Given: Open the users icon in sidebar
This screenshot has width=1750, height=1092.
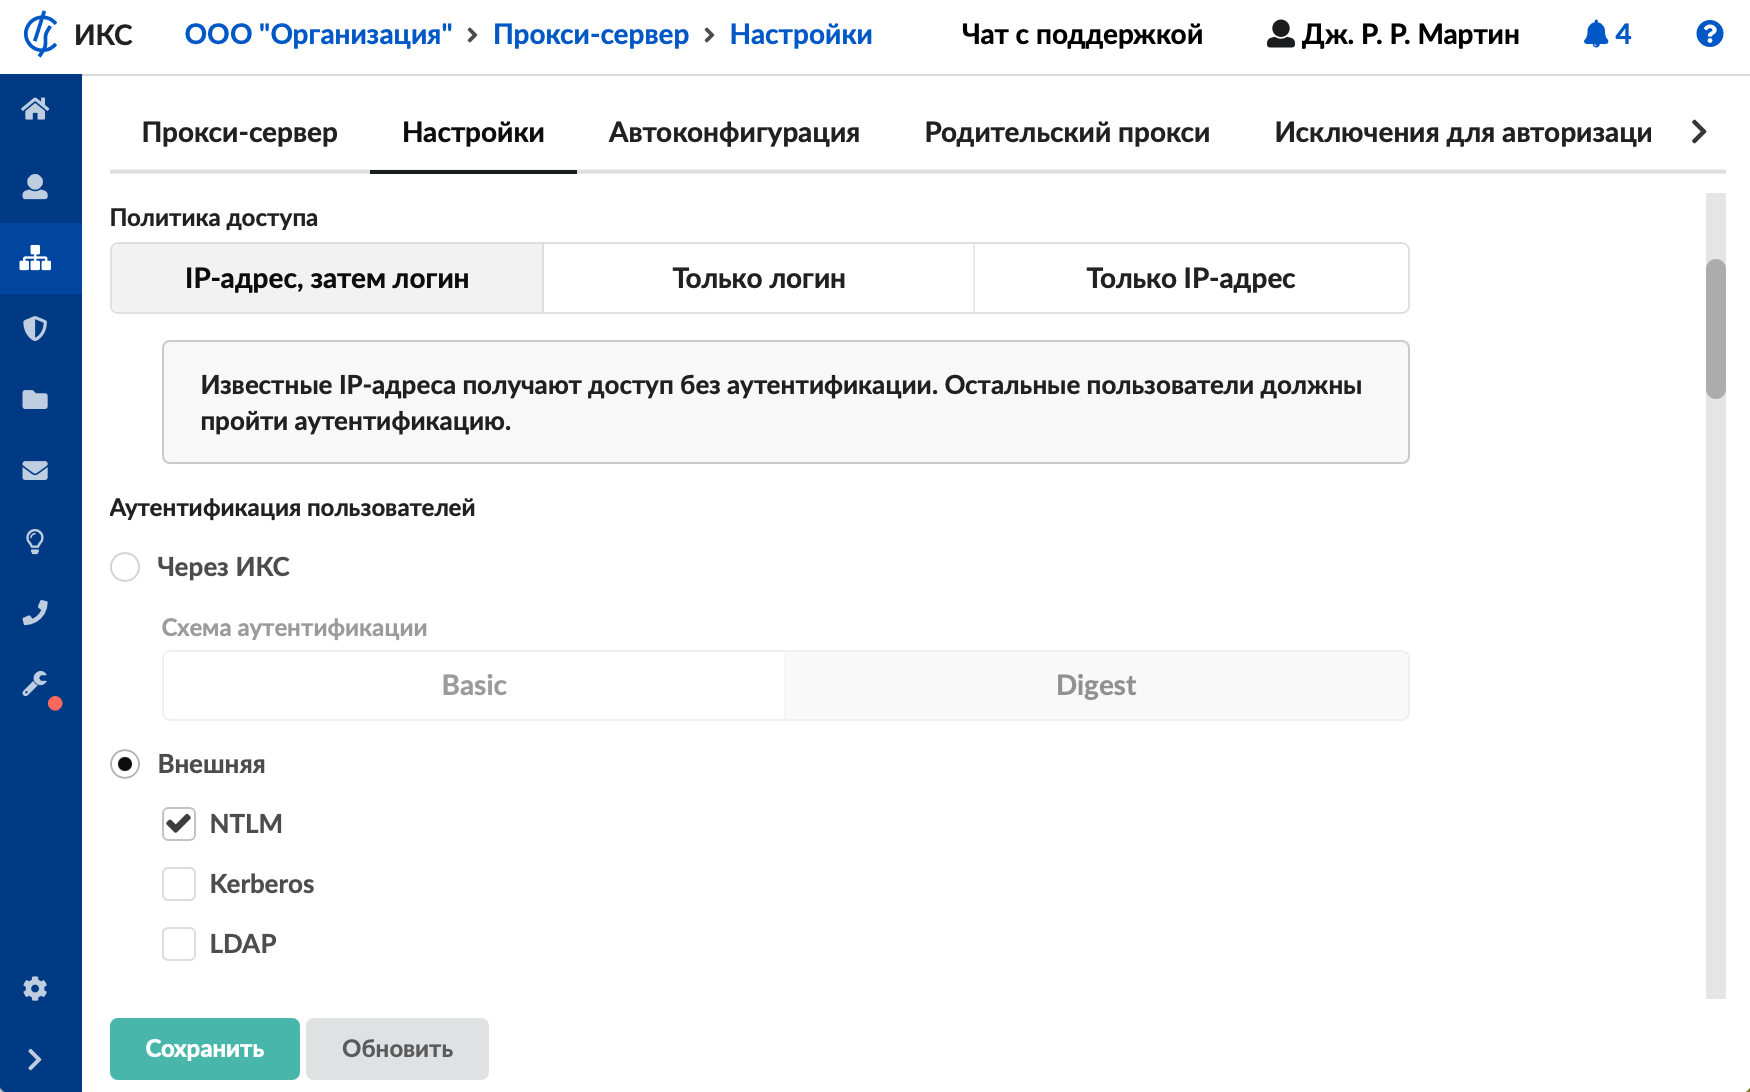Looking at the screenshot, I should [x=35, y=187].
